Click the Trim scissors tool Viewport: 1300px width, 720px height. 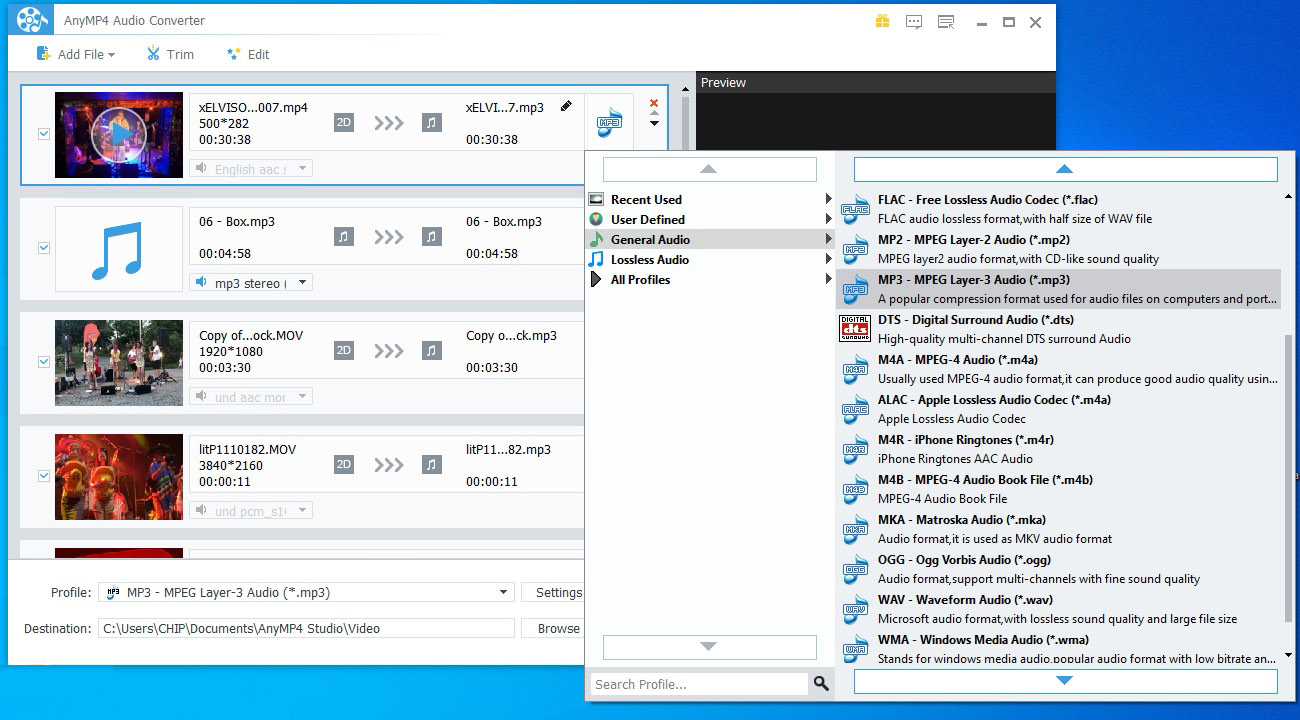click(170, 54)
